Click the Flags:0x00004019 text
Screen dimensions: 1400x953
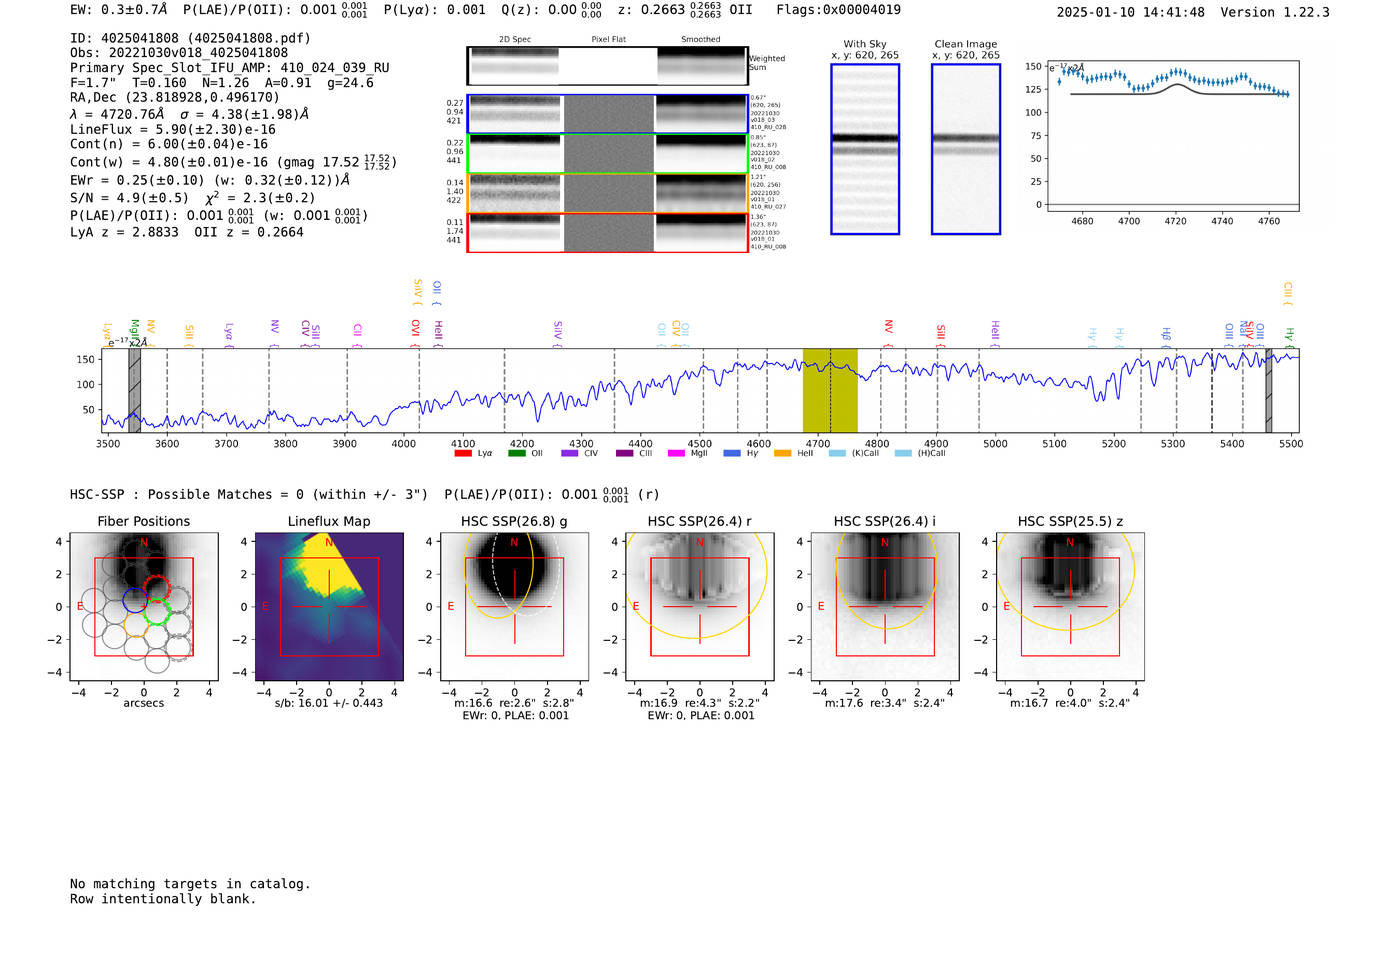[838, 10]
